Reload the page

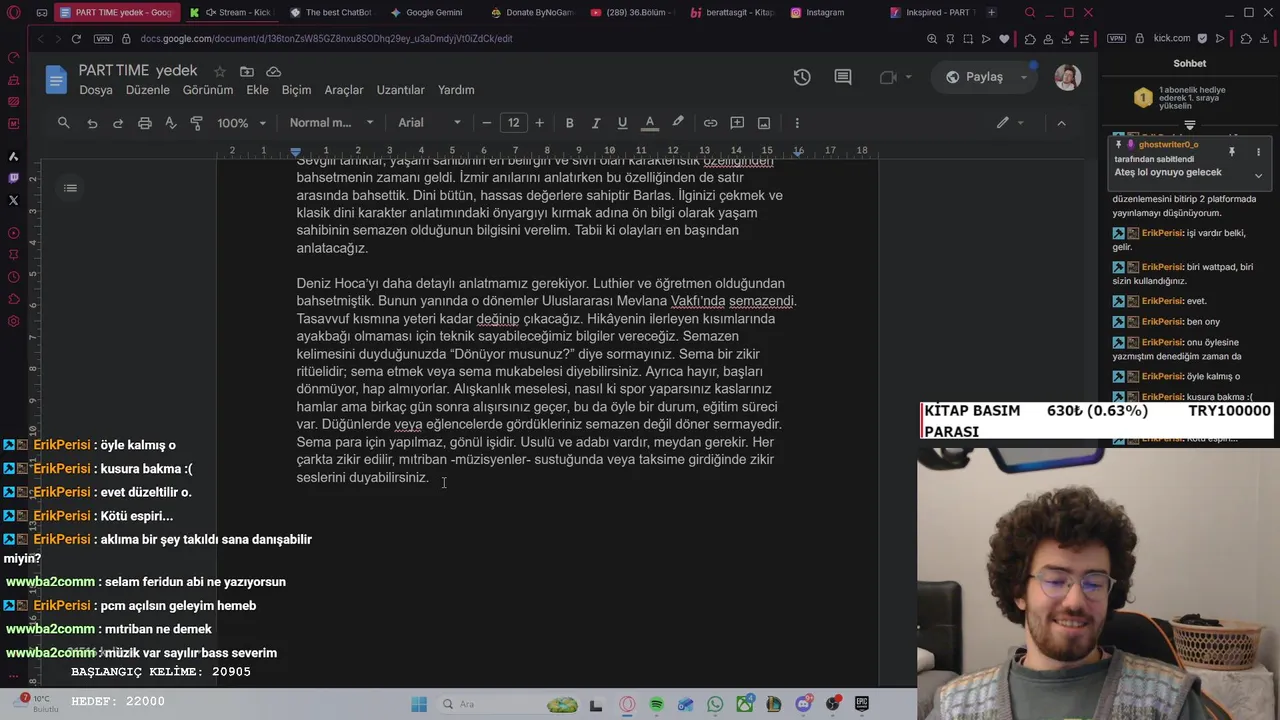(x=76, y=39)
